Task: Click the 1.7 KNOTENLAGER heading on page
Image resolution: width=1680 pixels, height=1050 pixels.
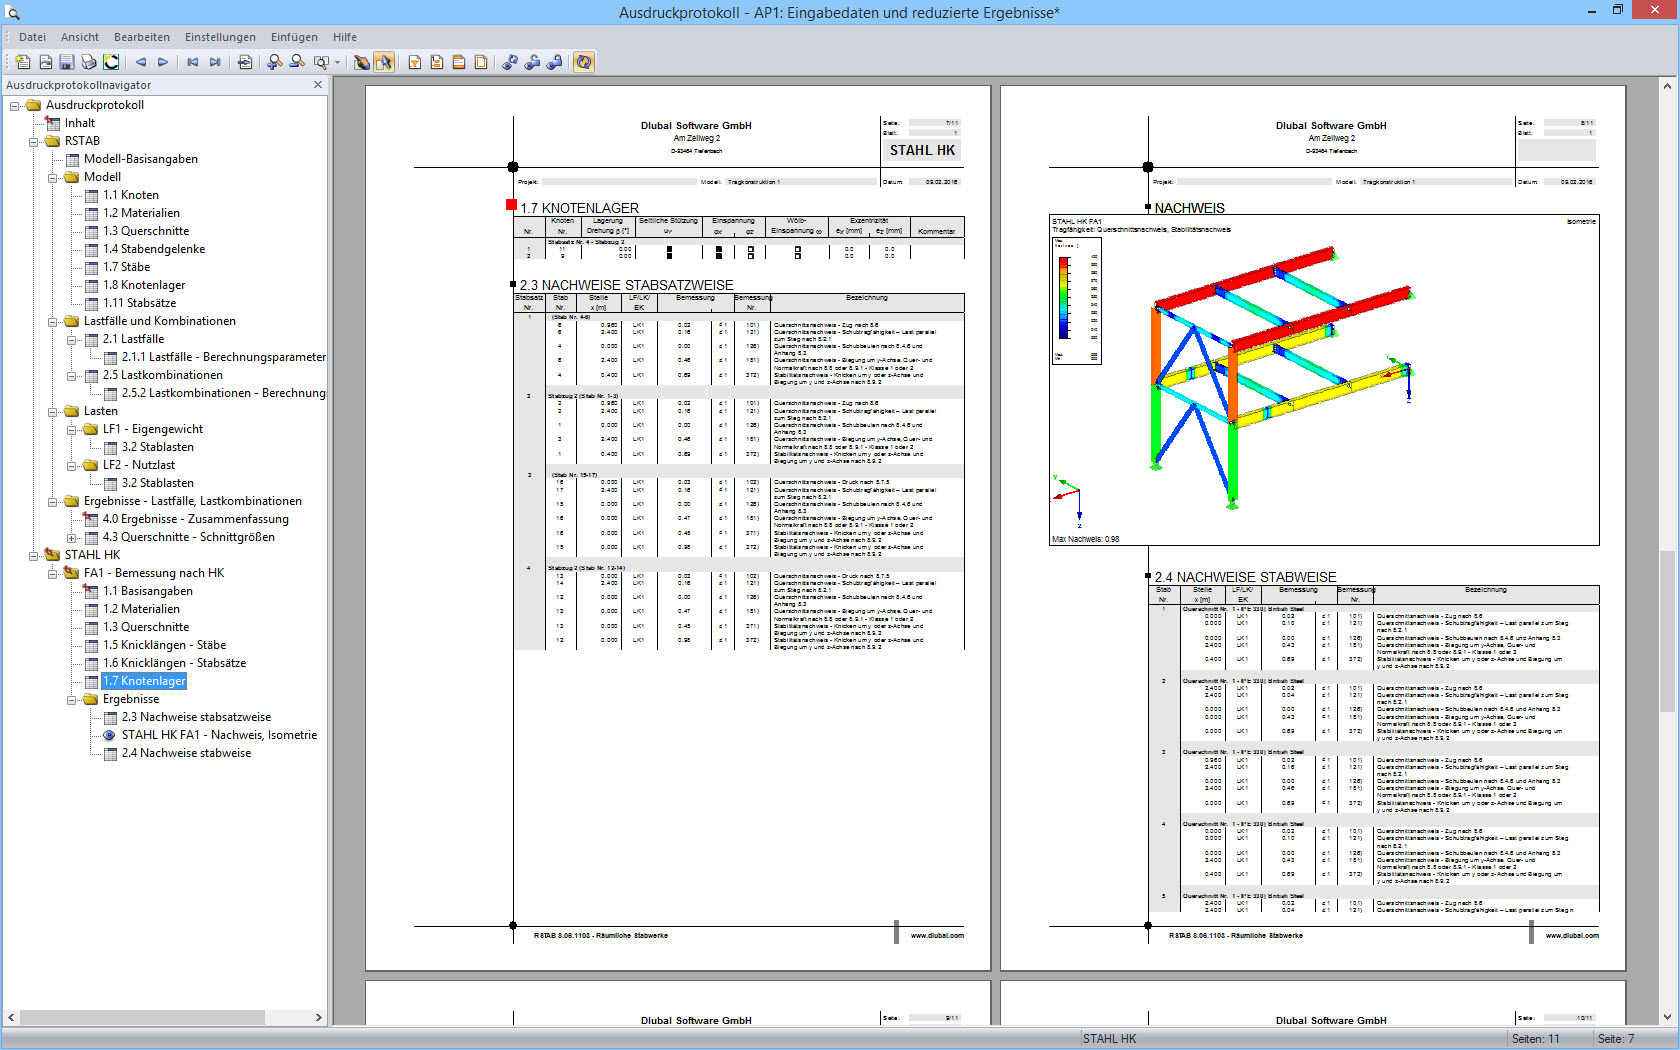Action: click(579, 208)
